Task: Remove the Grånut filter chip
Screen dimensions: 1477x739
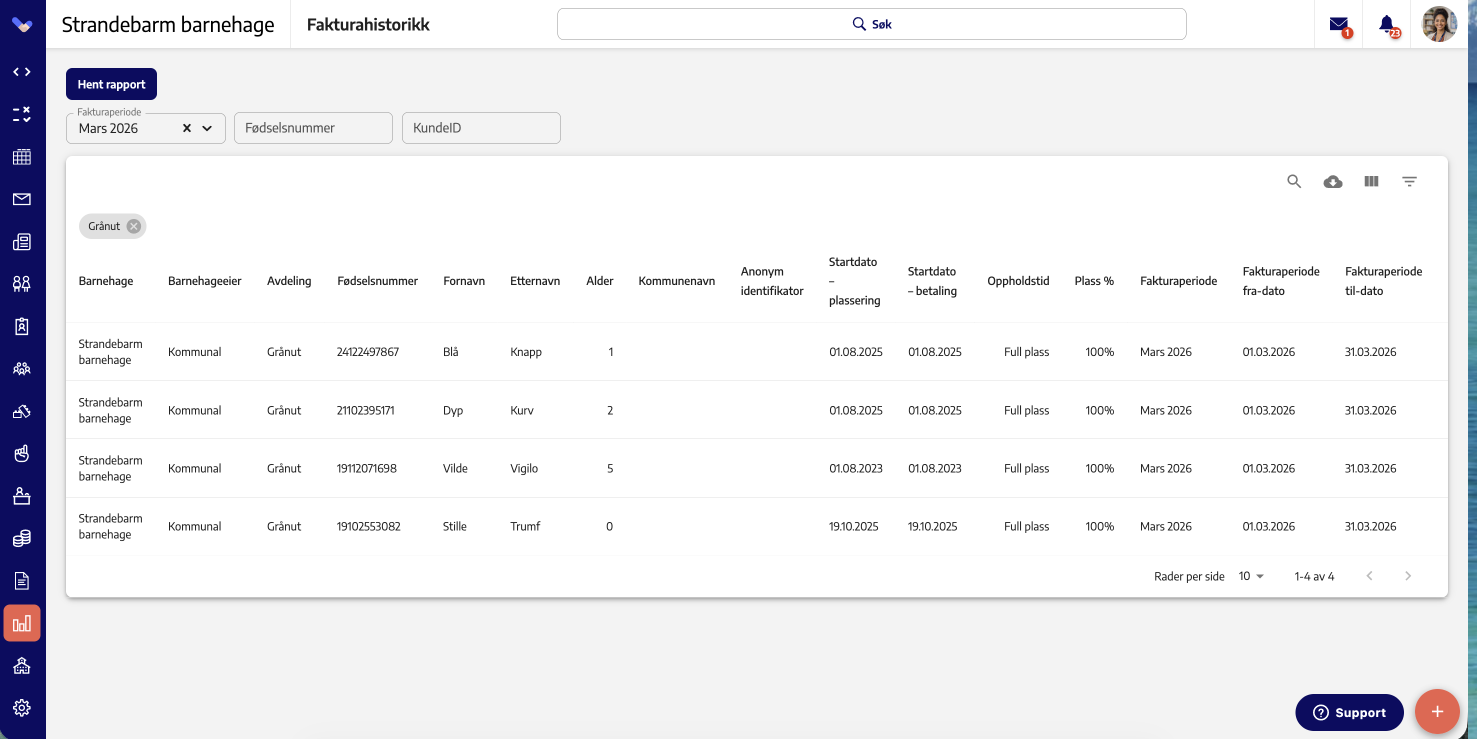Action: pyautogui.click(x=134, y=226)
